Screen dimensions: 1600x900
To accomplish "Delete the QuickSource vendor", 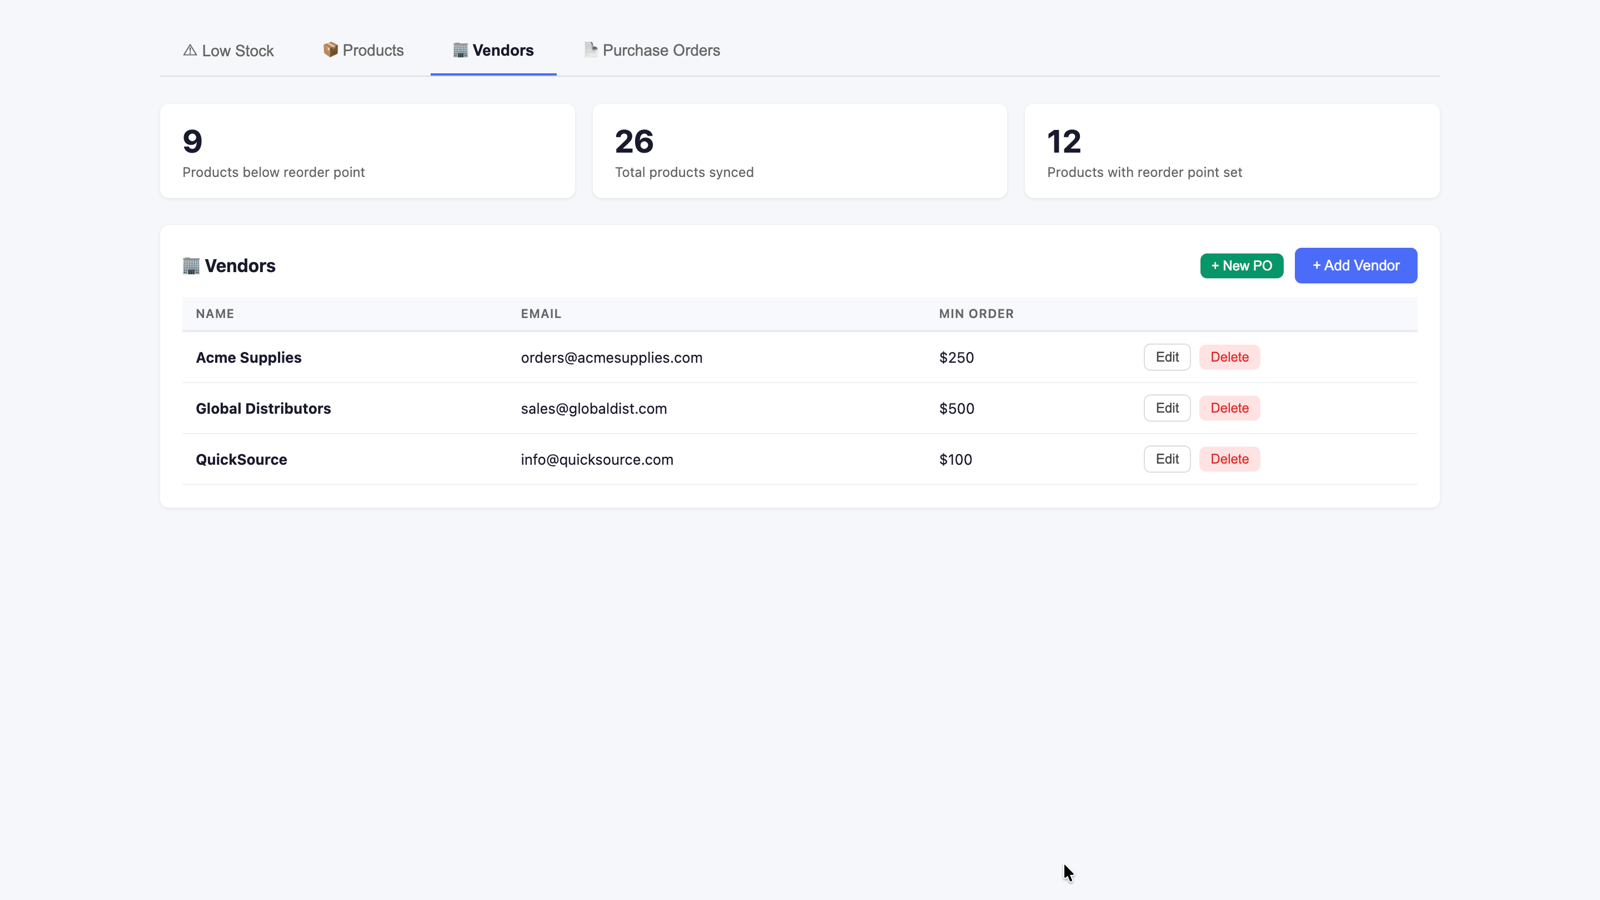I will coord(1229,459).
